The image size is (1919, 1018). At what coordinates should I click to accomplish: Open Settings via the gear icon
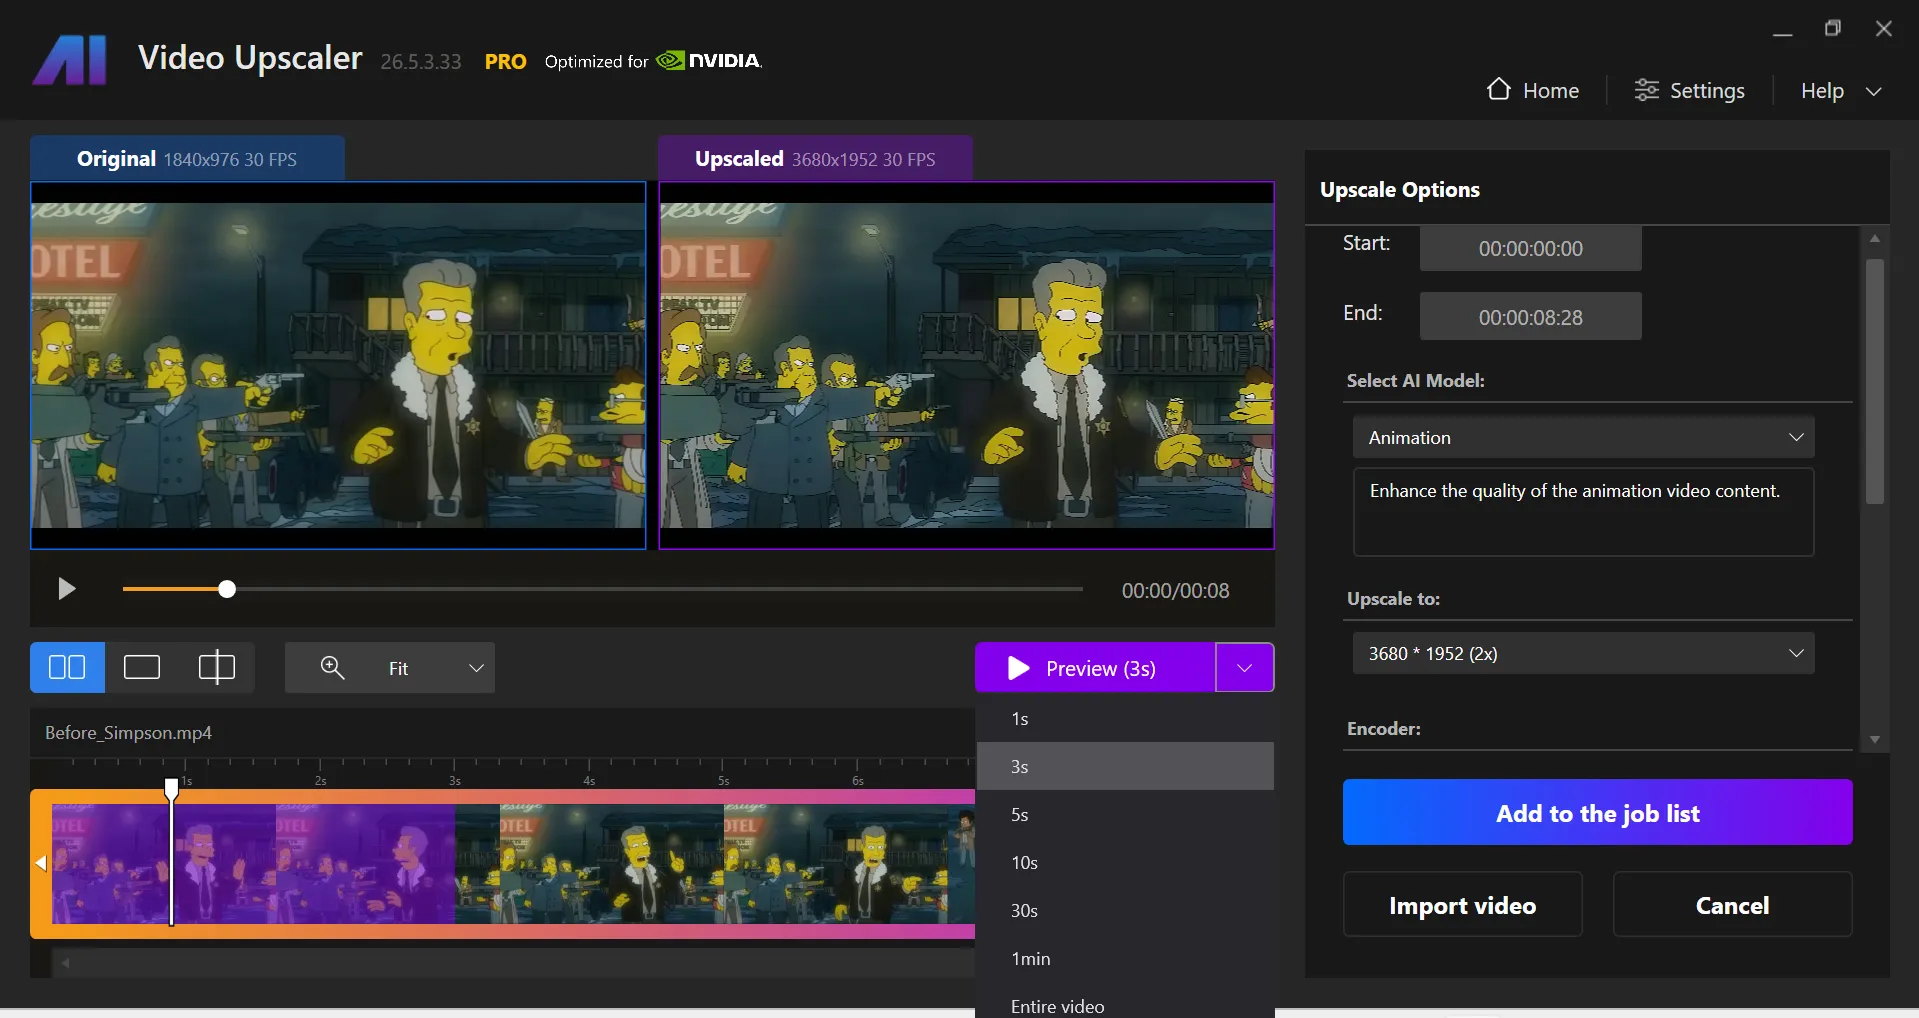[1646, 90]
